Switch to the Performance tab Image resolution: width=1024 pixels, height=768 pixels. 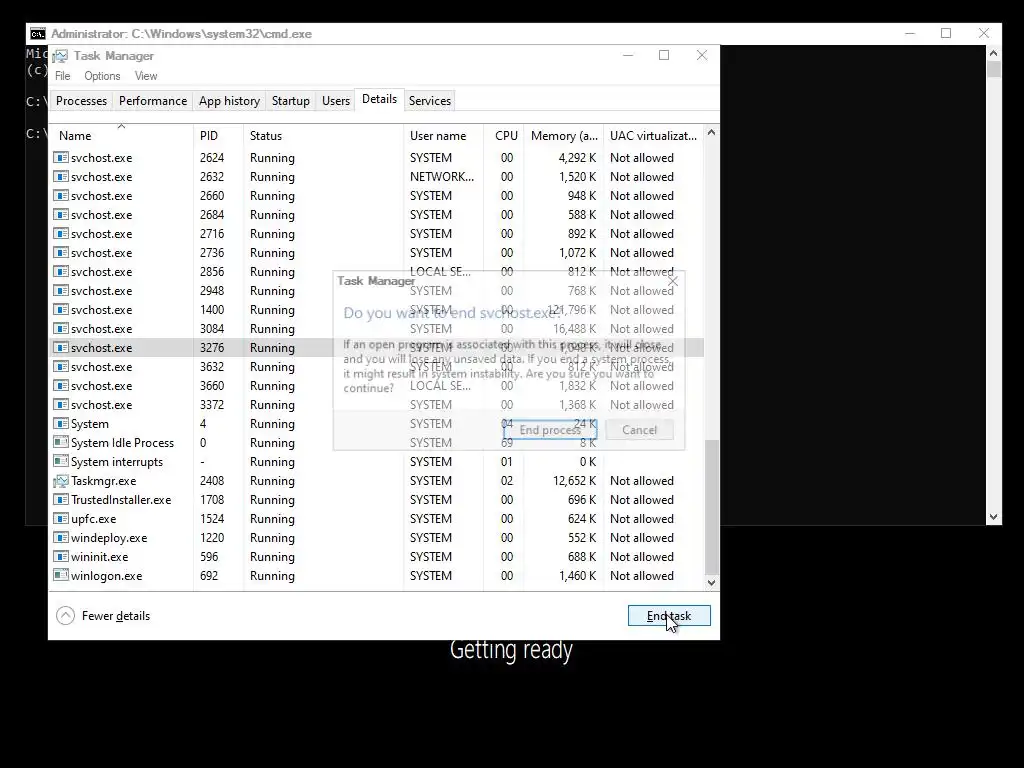(153, 101)
